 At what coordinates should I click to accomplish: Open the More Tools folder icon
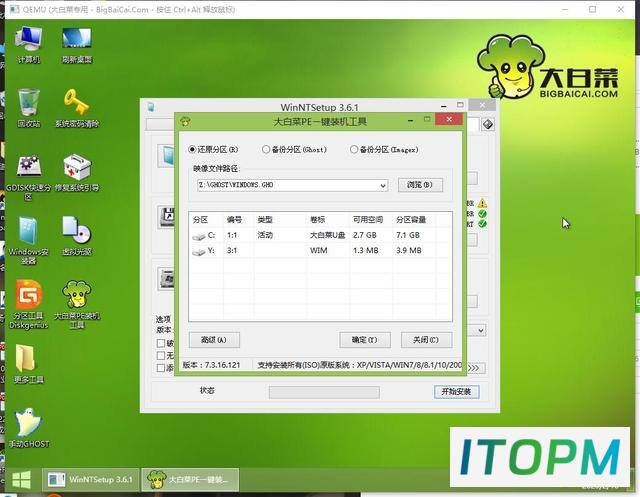[28, 364]
